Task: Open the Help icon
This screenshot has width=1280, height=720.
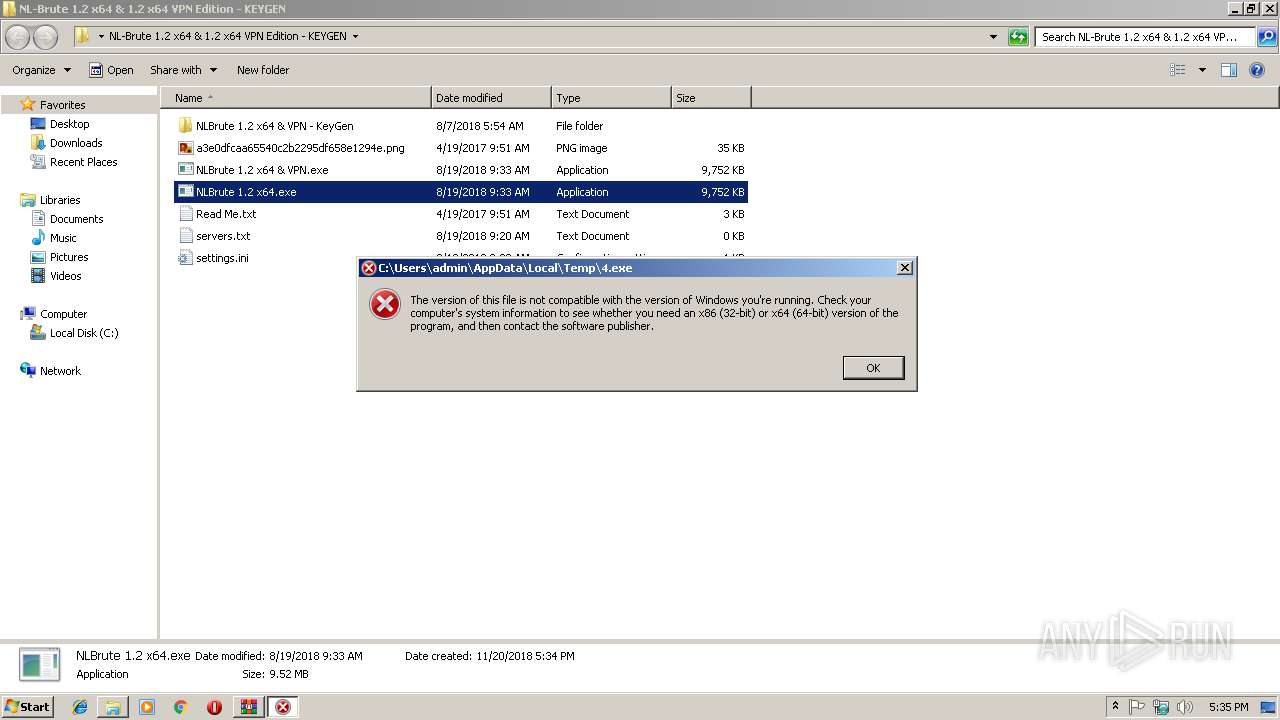Action: [1258, 70]
